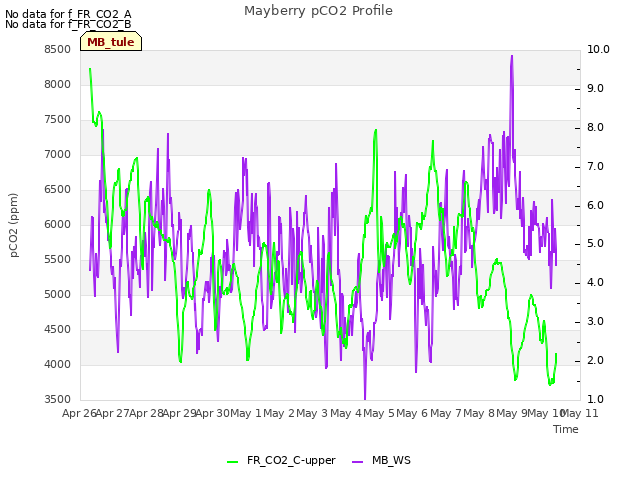
Task: Click the 4.0 right axis tick label
Action: click(x=596, y=282)
